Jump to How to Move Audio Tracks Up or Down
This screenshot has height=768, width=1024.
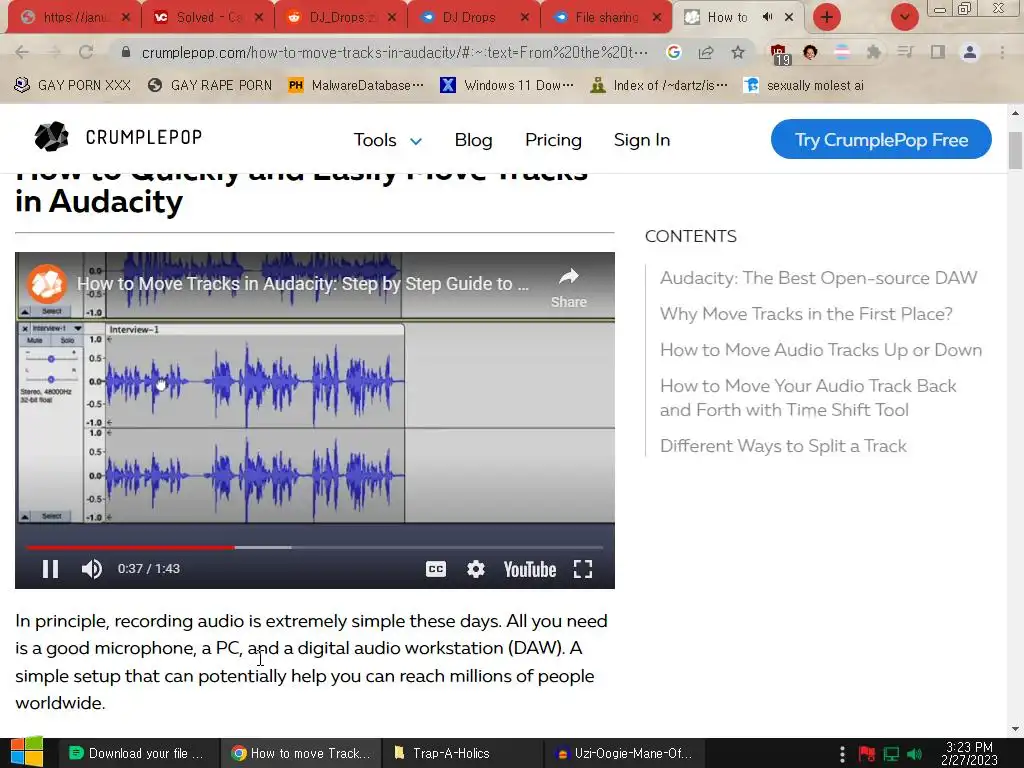coord(821,349)
